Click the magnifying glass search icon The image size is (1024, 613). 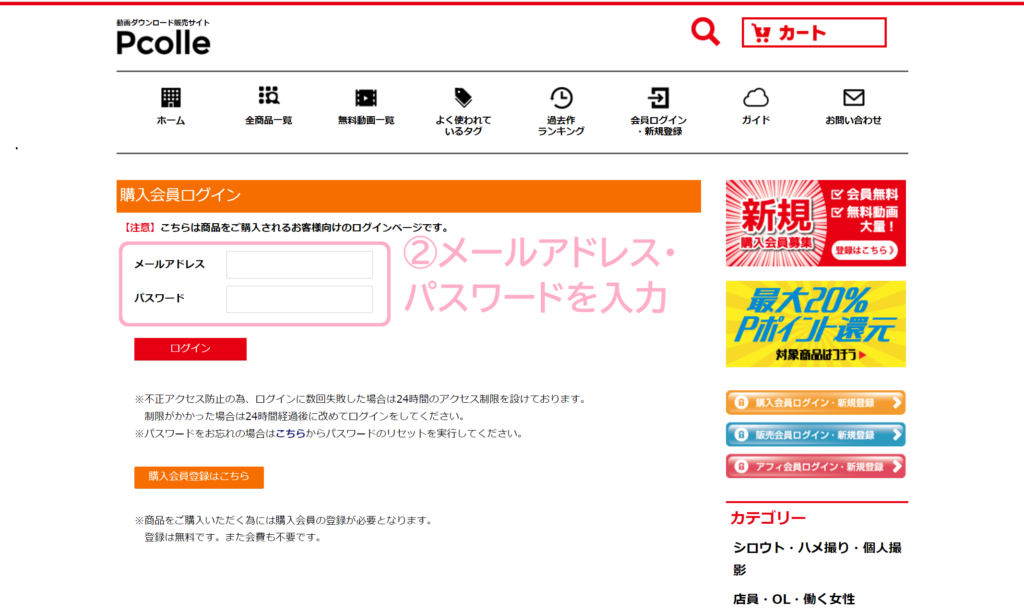[x=705, y=32]
